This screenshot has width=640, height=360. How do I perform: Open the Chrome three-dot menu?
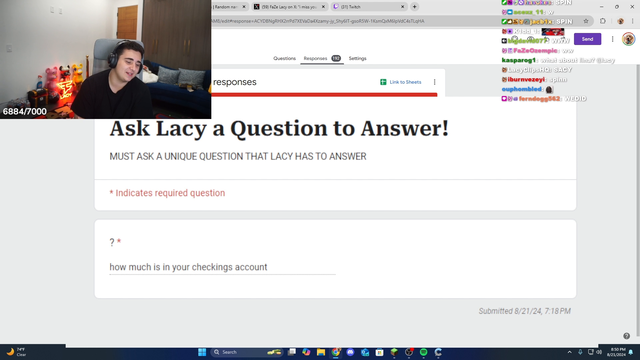pyautogui.click(x=633, y=21)
